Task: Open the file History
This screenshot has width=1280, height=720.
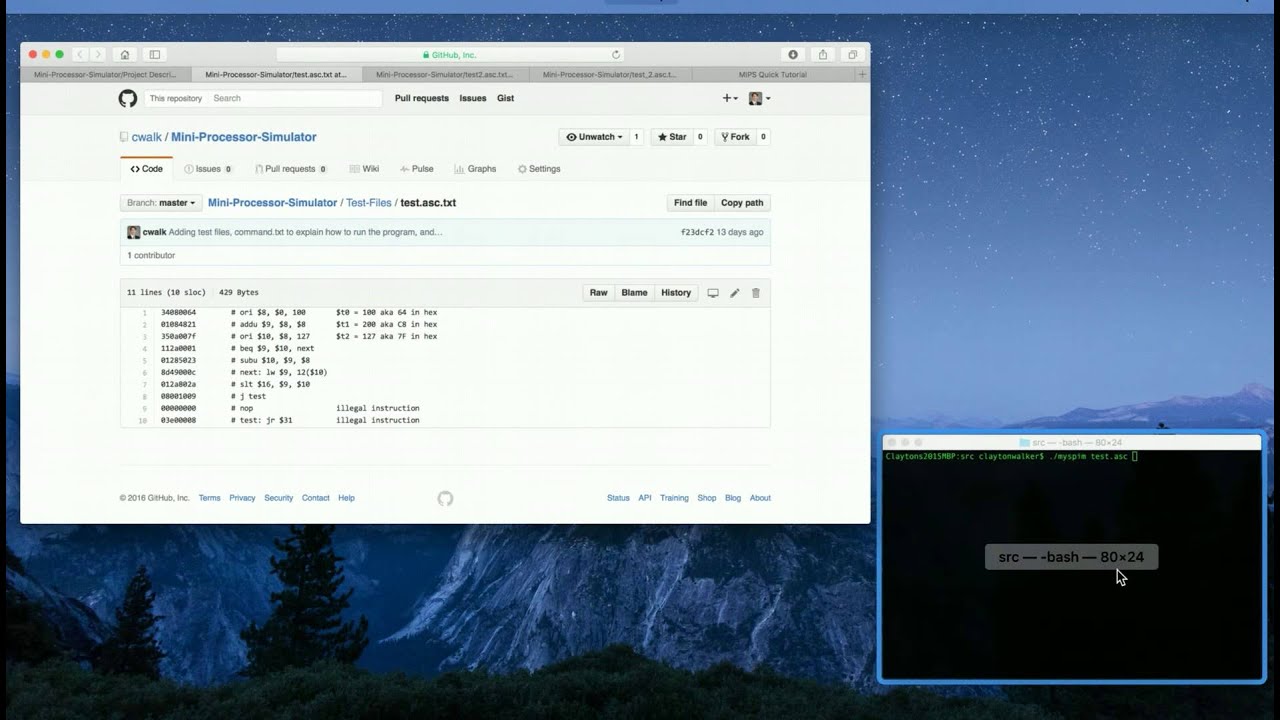Action: pos(676,293)
